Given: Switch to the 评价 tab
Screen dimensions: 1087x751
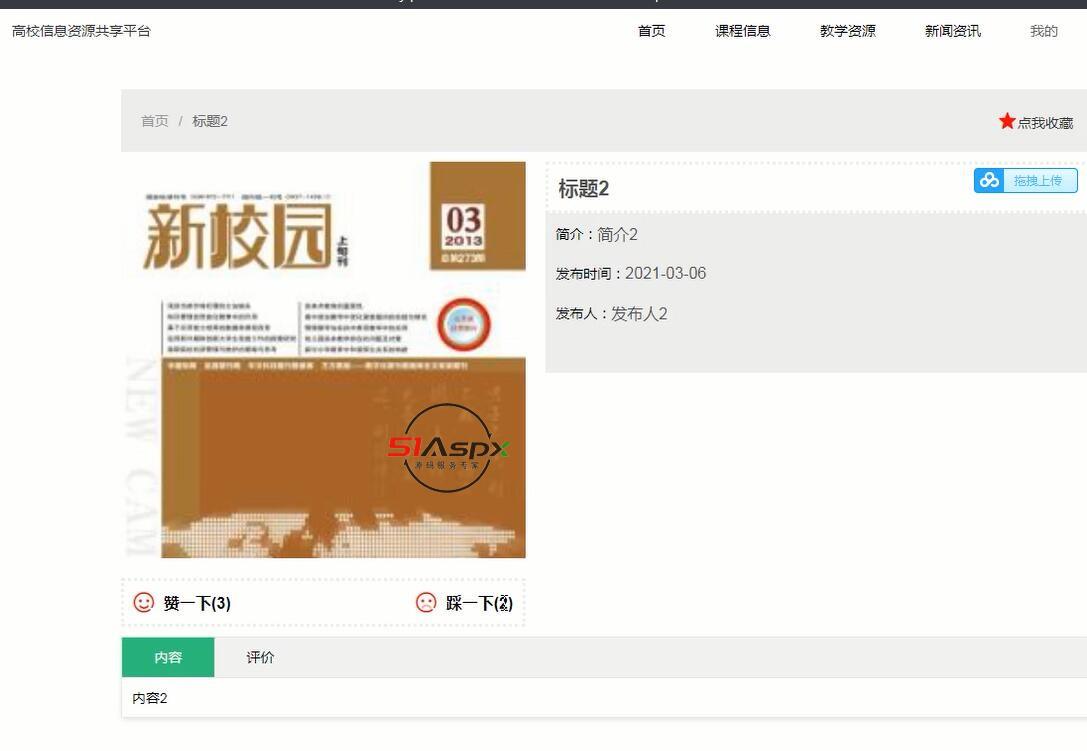Looking at the screenshot, I should 260,657.
